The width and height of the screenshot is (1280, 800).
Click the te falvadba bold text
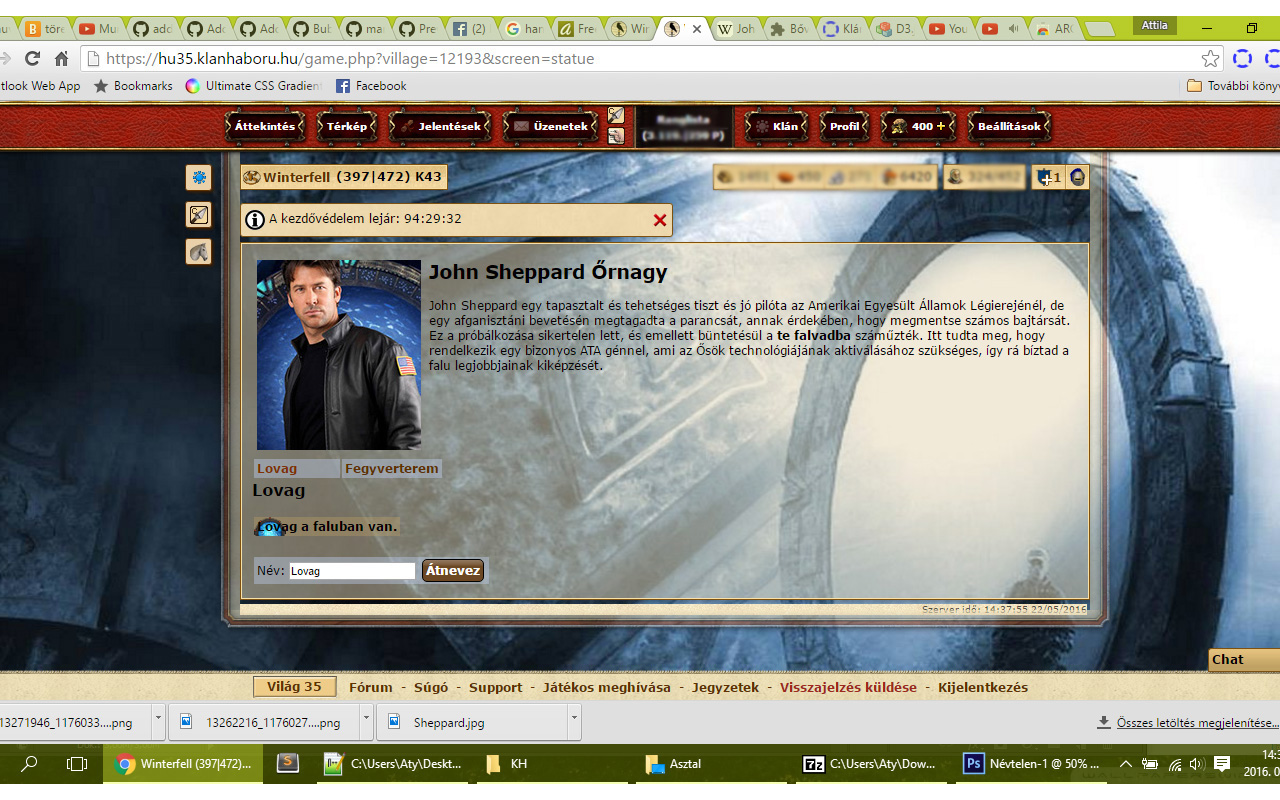coord(814,336)
